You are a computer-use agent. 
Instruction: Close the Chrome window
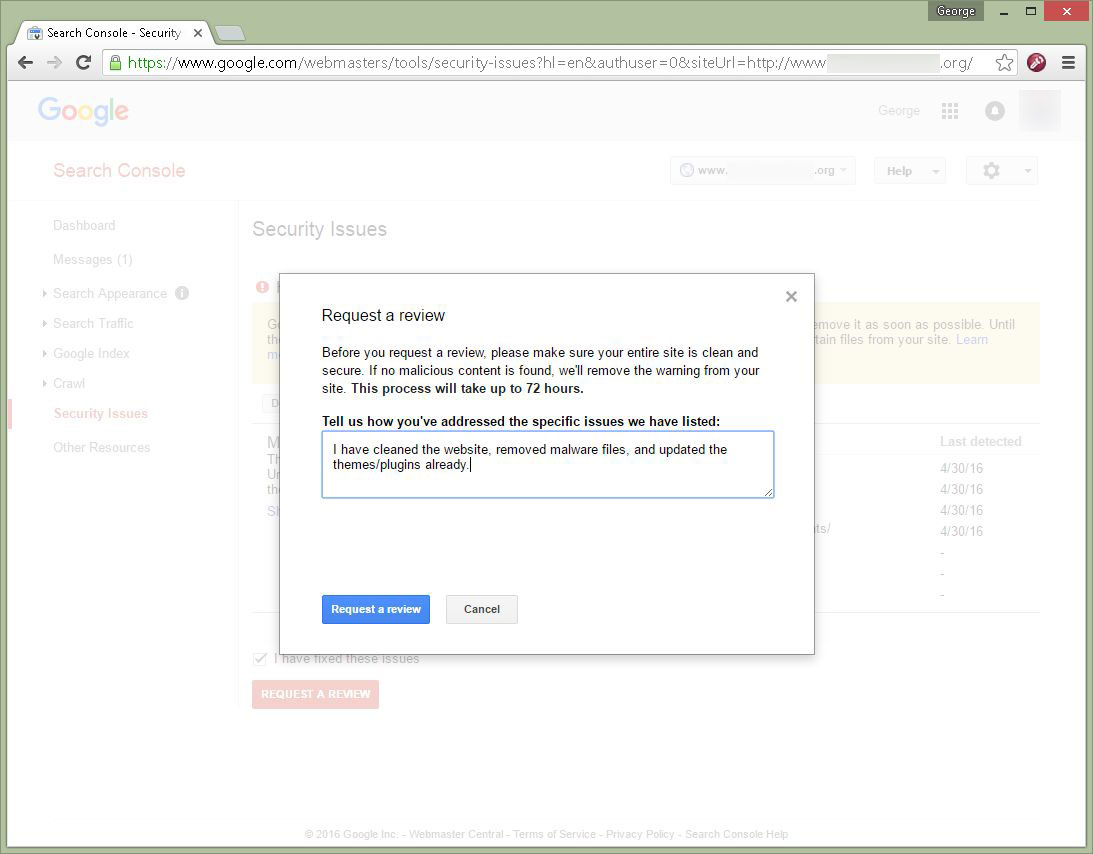(x=1067, y=12)
